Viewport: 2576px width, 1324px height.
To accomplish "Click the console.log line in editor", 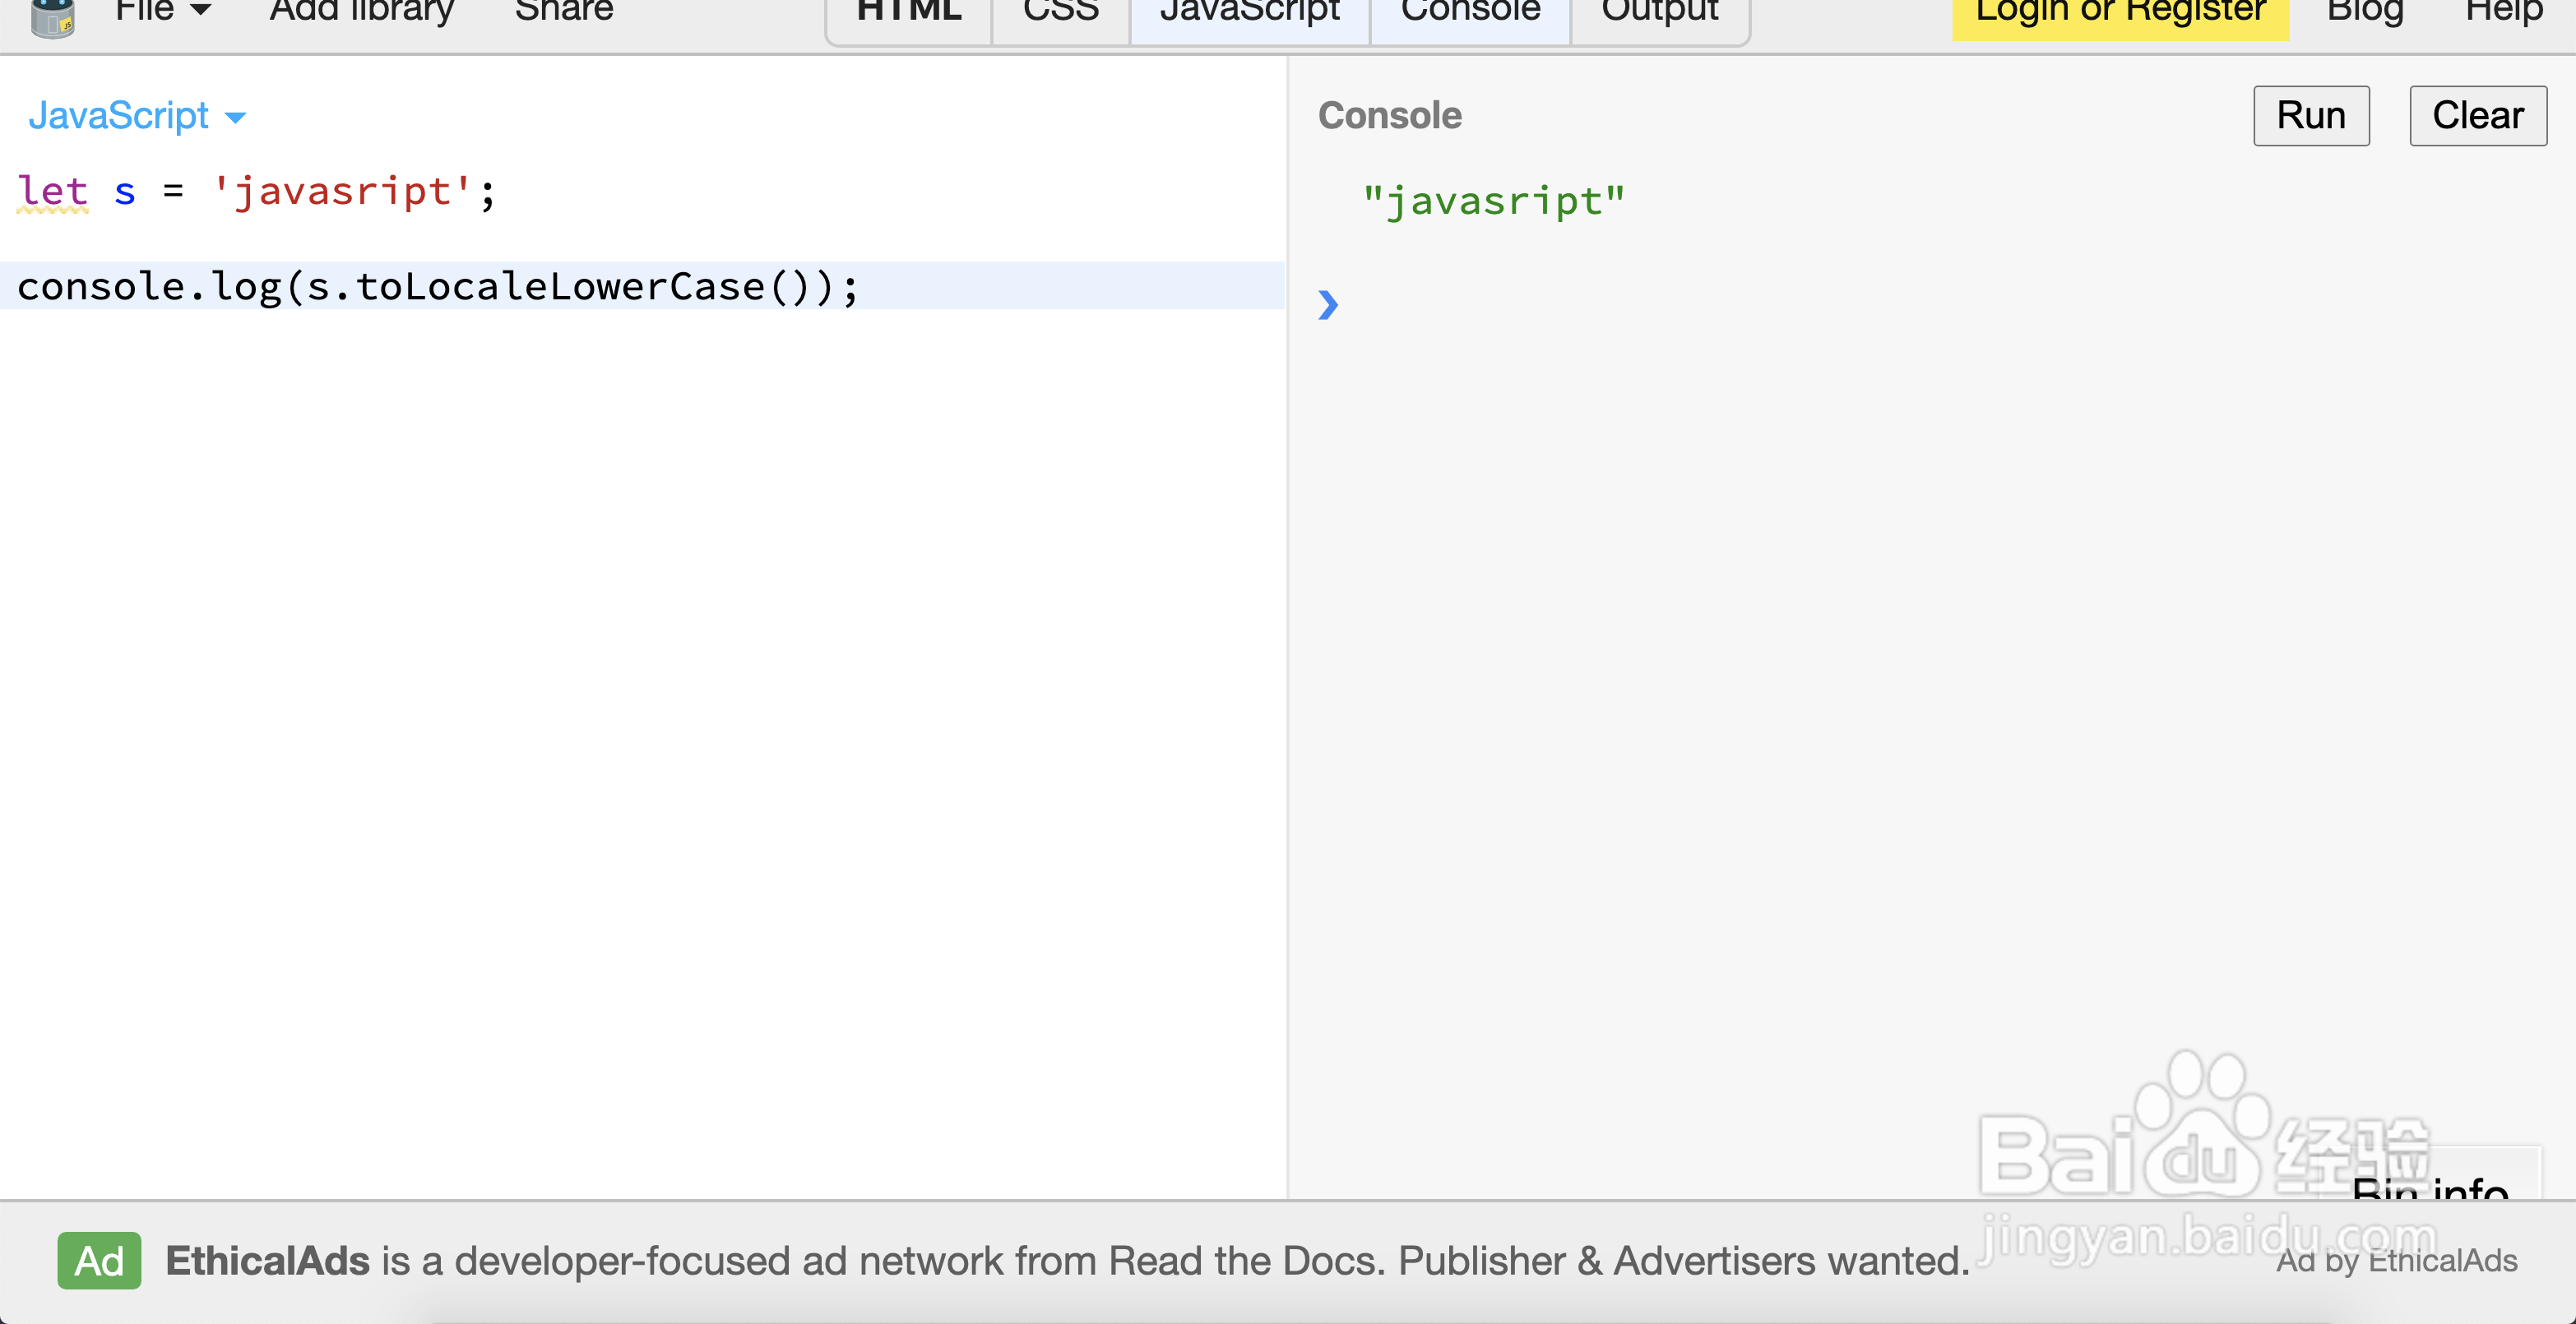I will [x=642, y=286].
